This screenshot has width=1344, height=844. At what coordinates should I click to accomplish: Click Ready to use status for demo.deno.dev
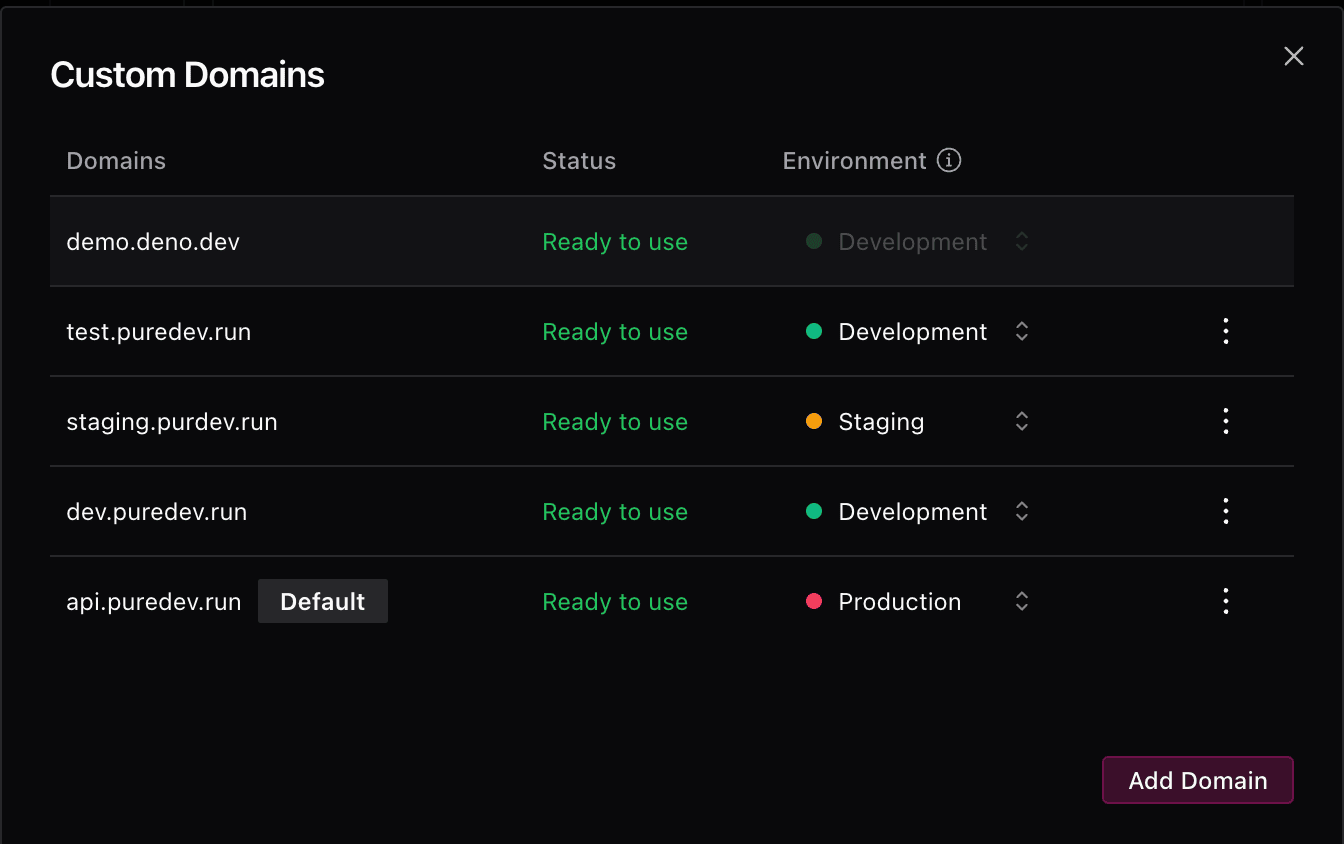[x=614, y=241]
